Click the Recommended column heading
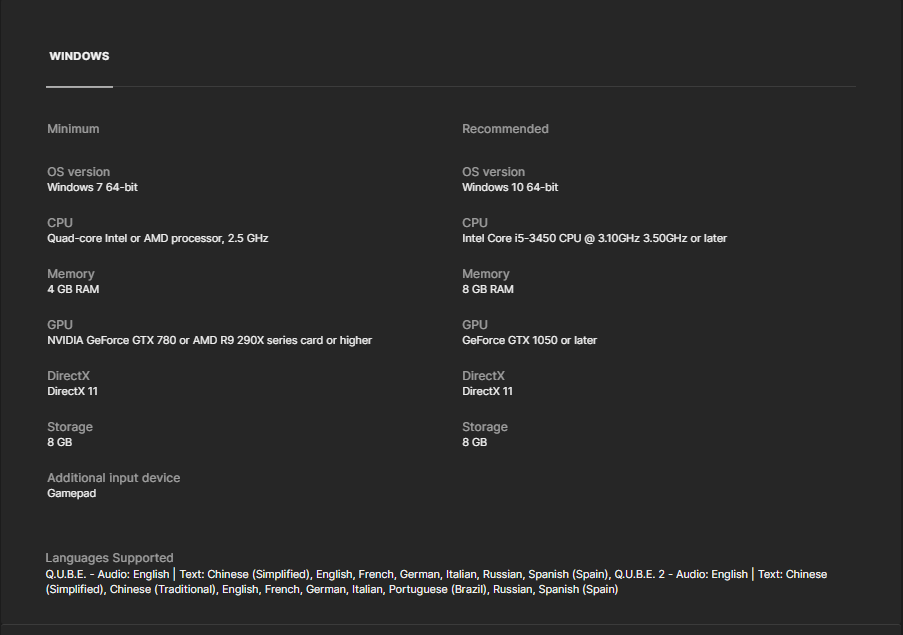The height and width of the screenshot is (635, 903). point(505,129)
